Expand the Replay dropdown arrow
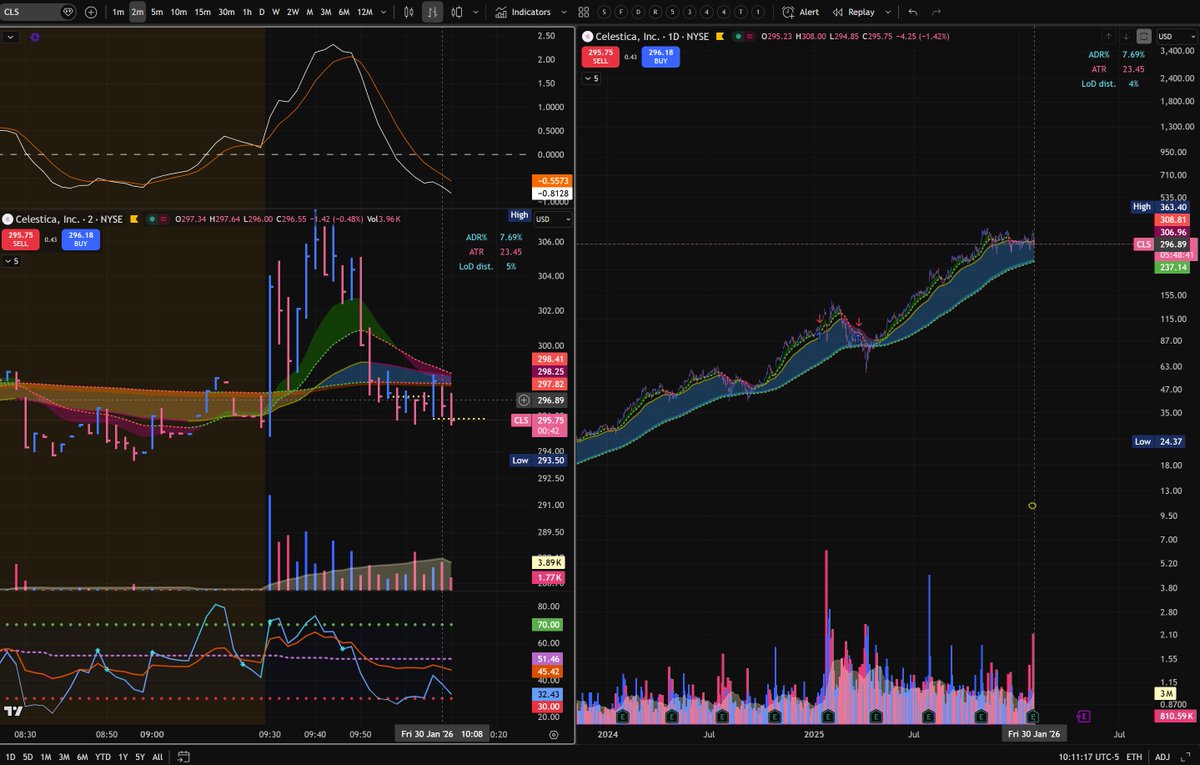Image resolution: width=1200 pixels, height=765 pixels. point(888,12)
